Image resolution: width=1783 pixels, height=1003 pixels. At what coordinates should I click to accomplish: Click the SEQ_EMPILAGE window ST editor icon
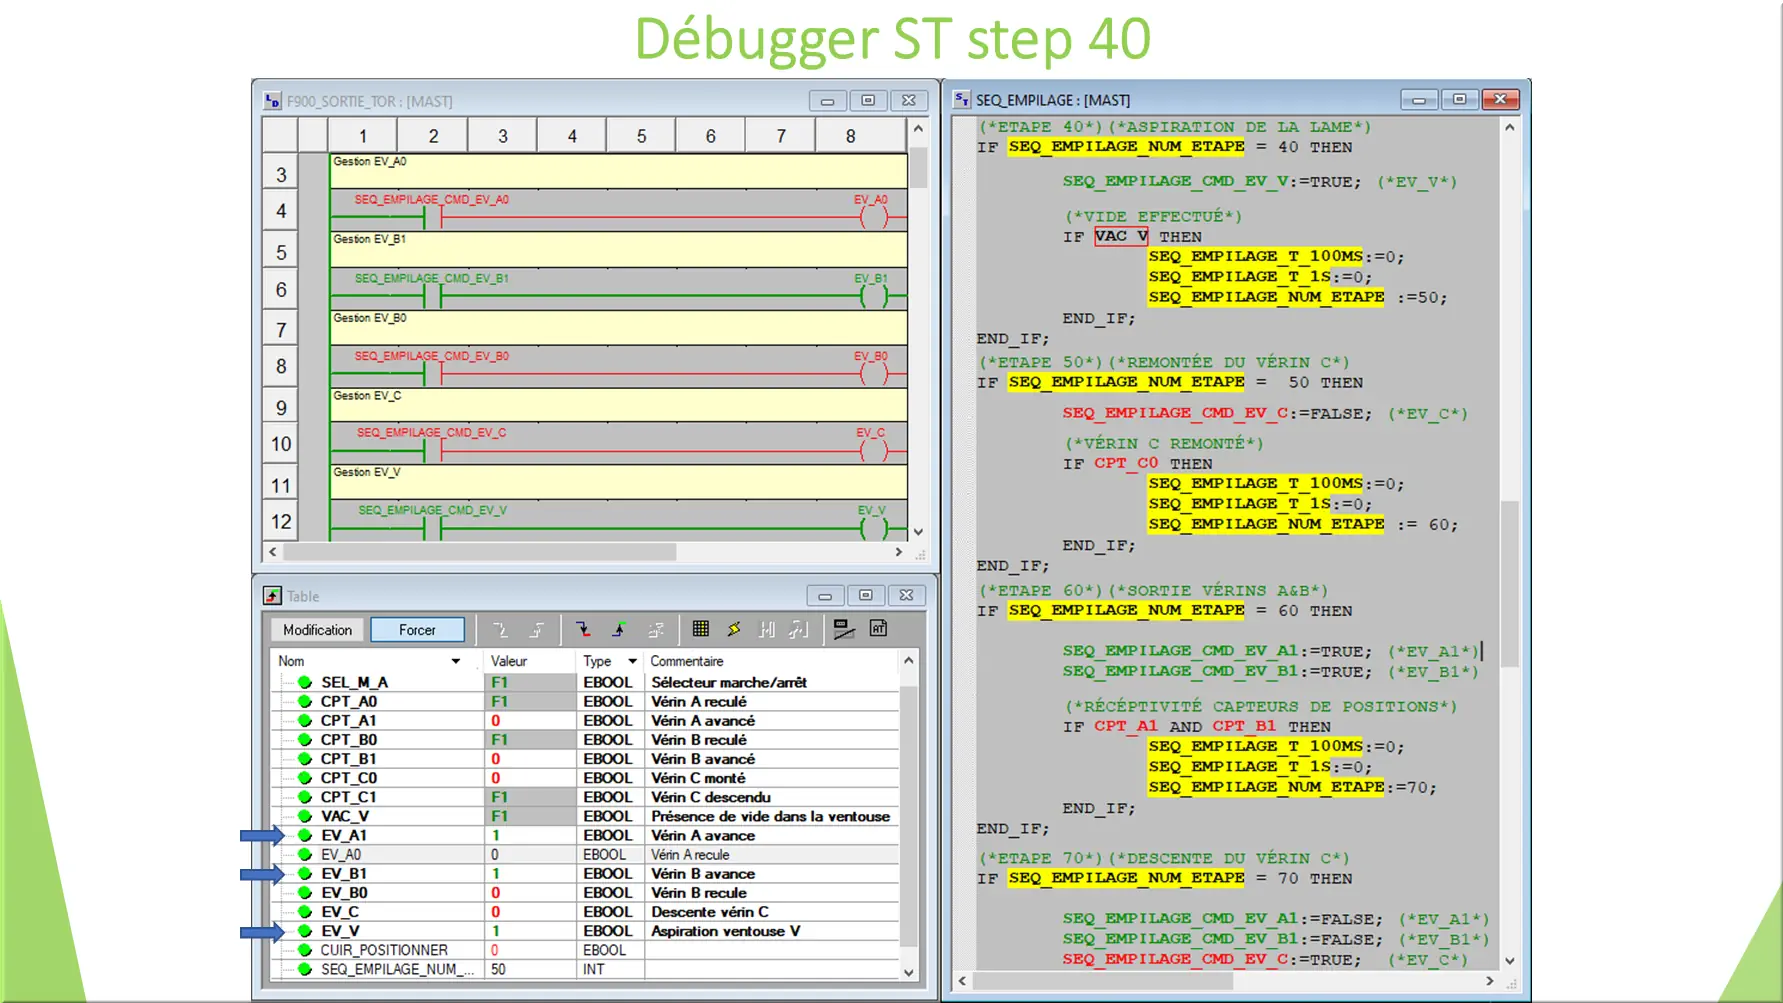coord(962,99)
